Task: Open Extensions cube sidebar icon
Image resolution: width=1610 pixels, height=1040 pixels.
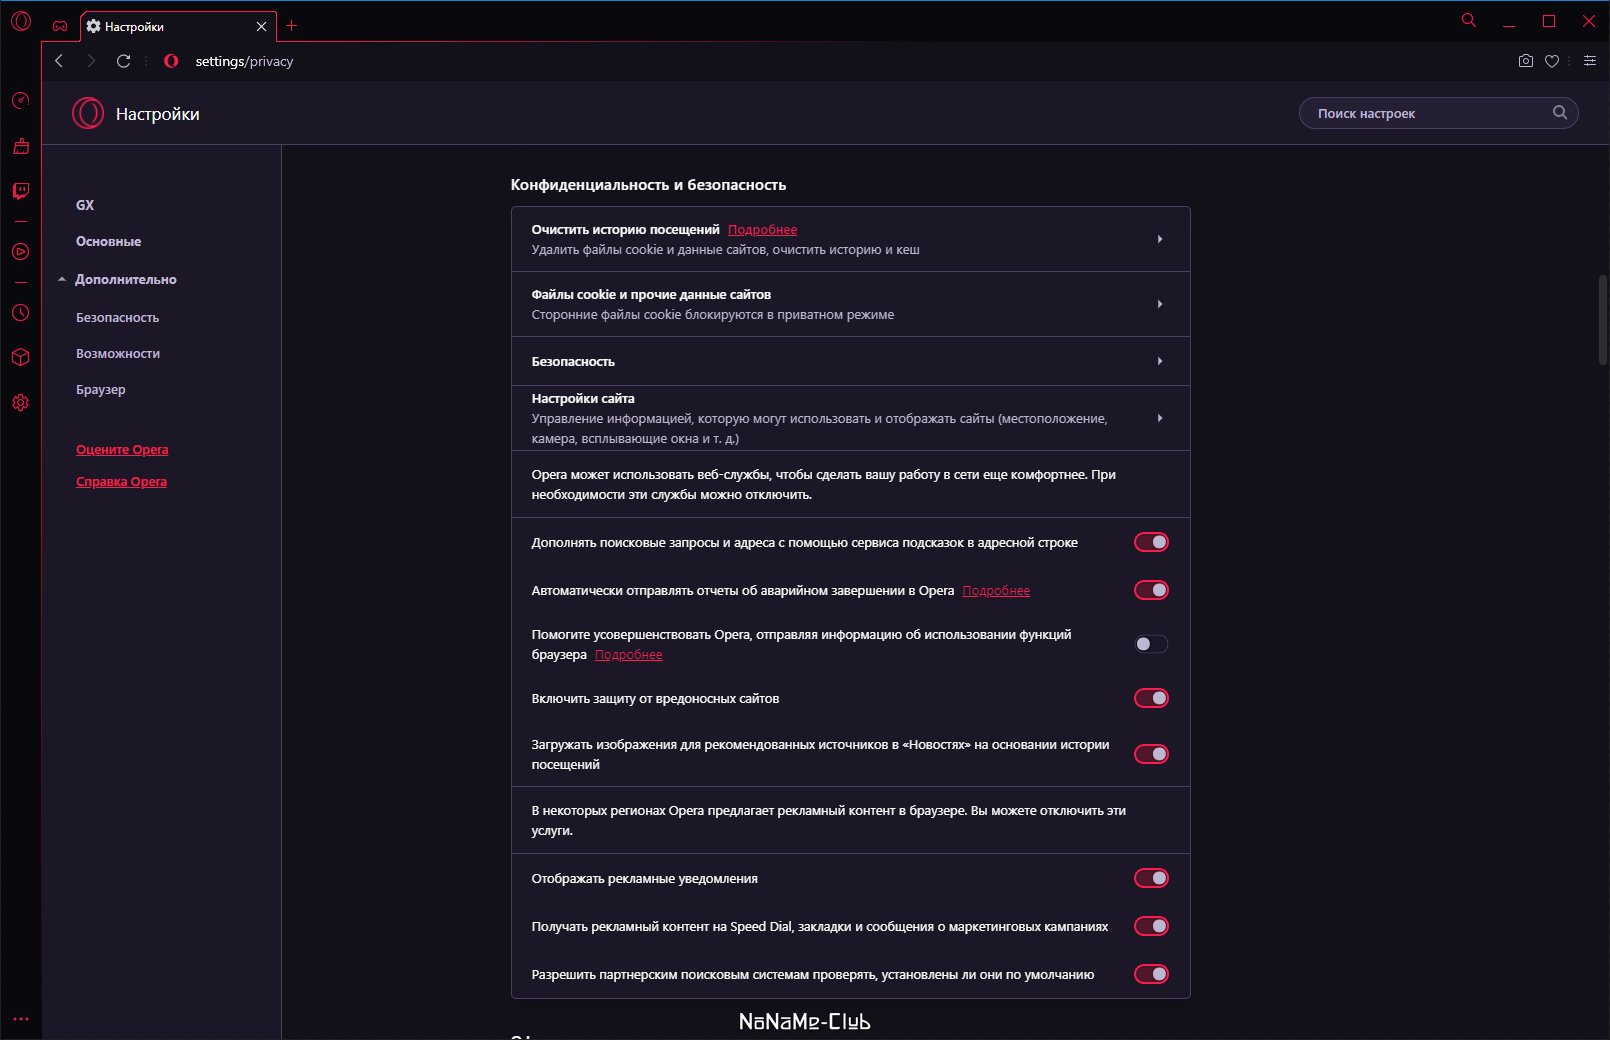Action: (21, 357)
